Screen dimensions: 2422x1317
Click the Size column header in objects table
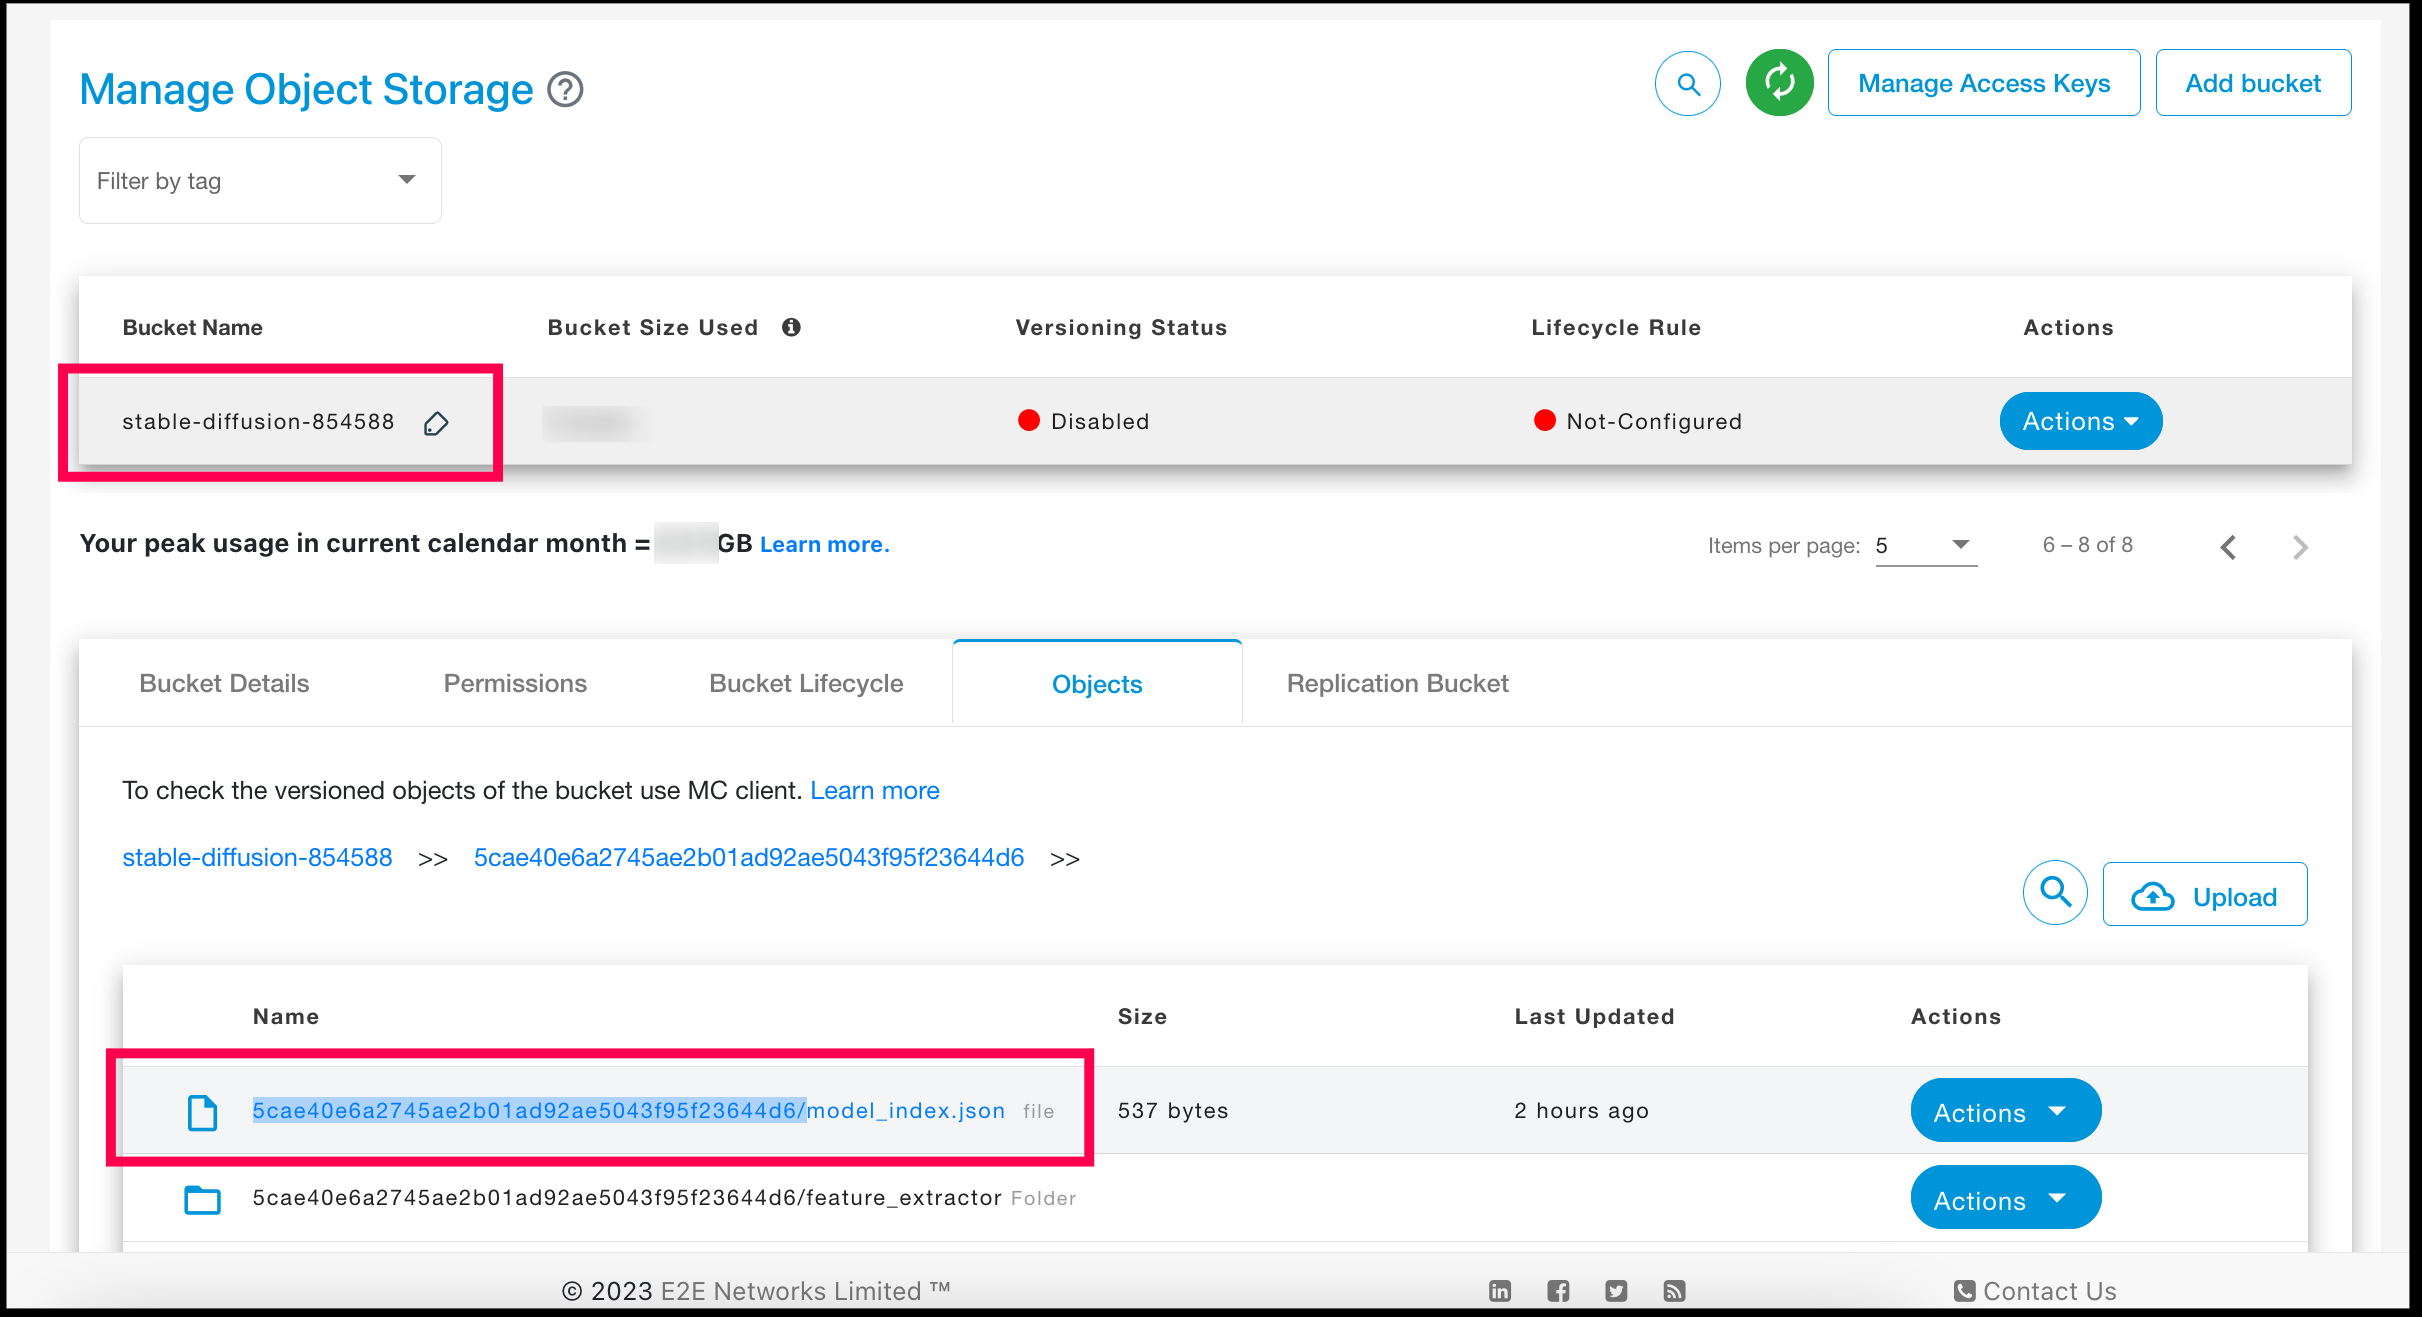tap(1142, 1017)
